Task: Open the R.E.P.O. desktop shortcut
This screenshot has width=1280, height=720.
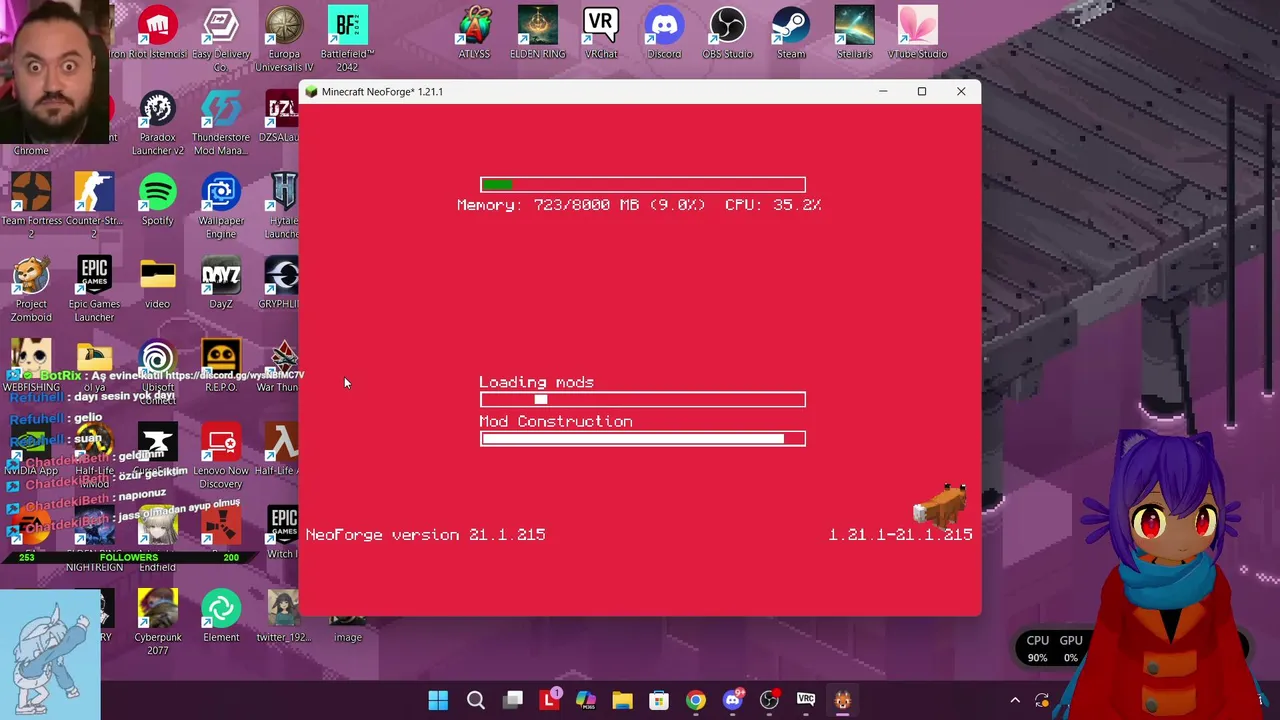Action: pyautogui.click(x=221, y=365)
